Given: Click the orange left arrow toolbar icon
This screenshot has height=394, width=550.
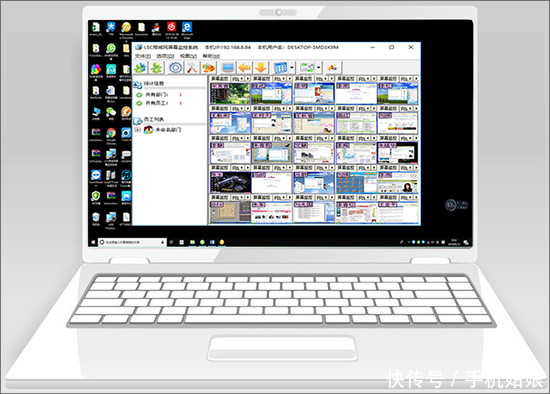Looking at the screenshot, I should tap(244, 67).
